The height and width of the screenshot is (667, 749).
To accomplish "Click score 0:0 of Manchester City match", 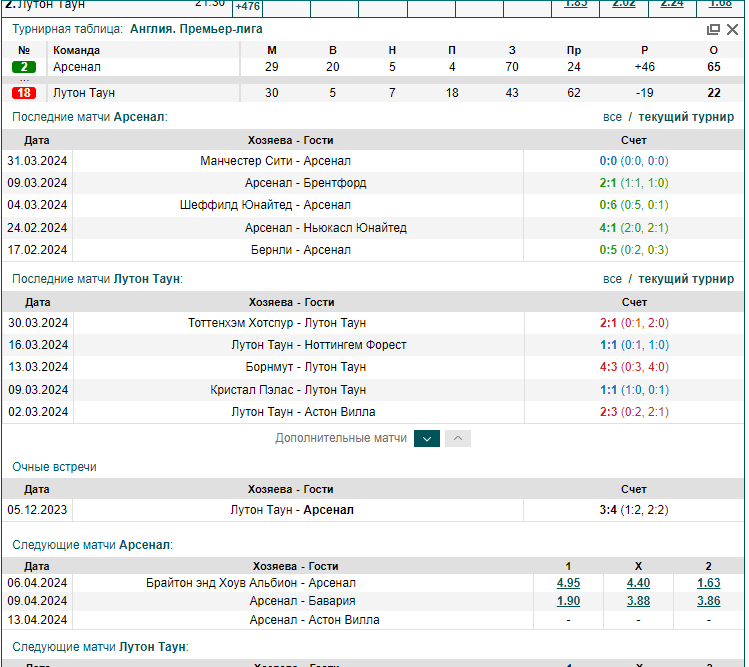I will pos(608,161).
